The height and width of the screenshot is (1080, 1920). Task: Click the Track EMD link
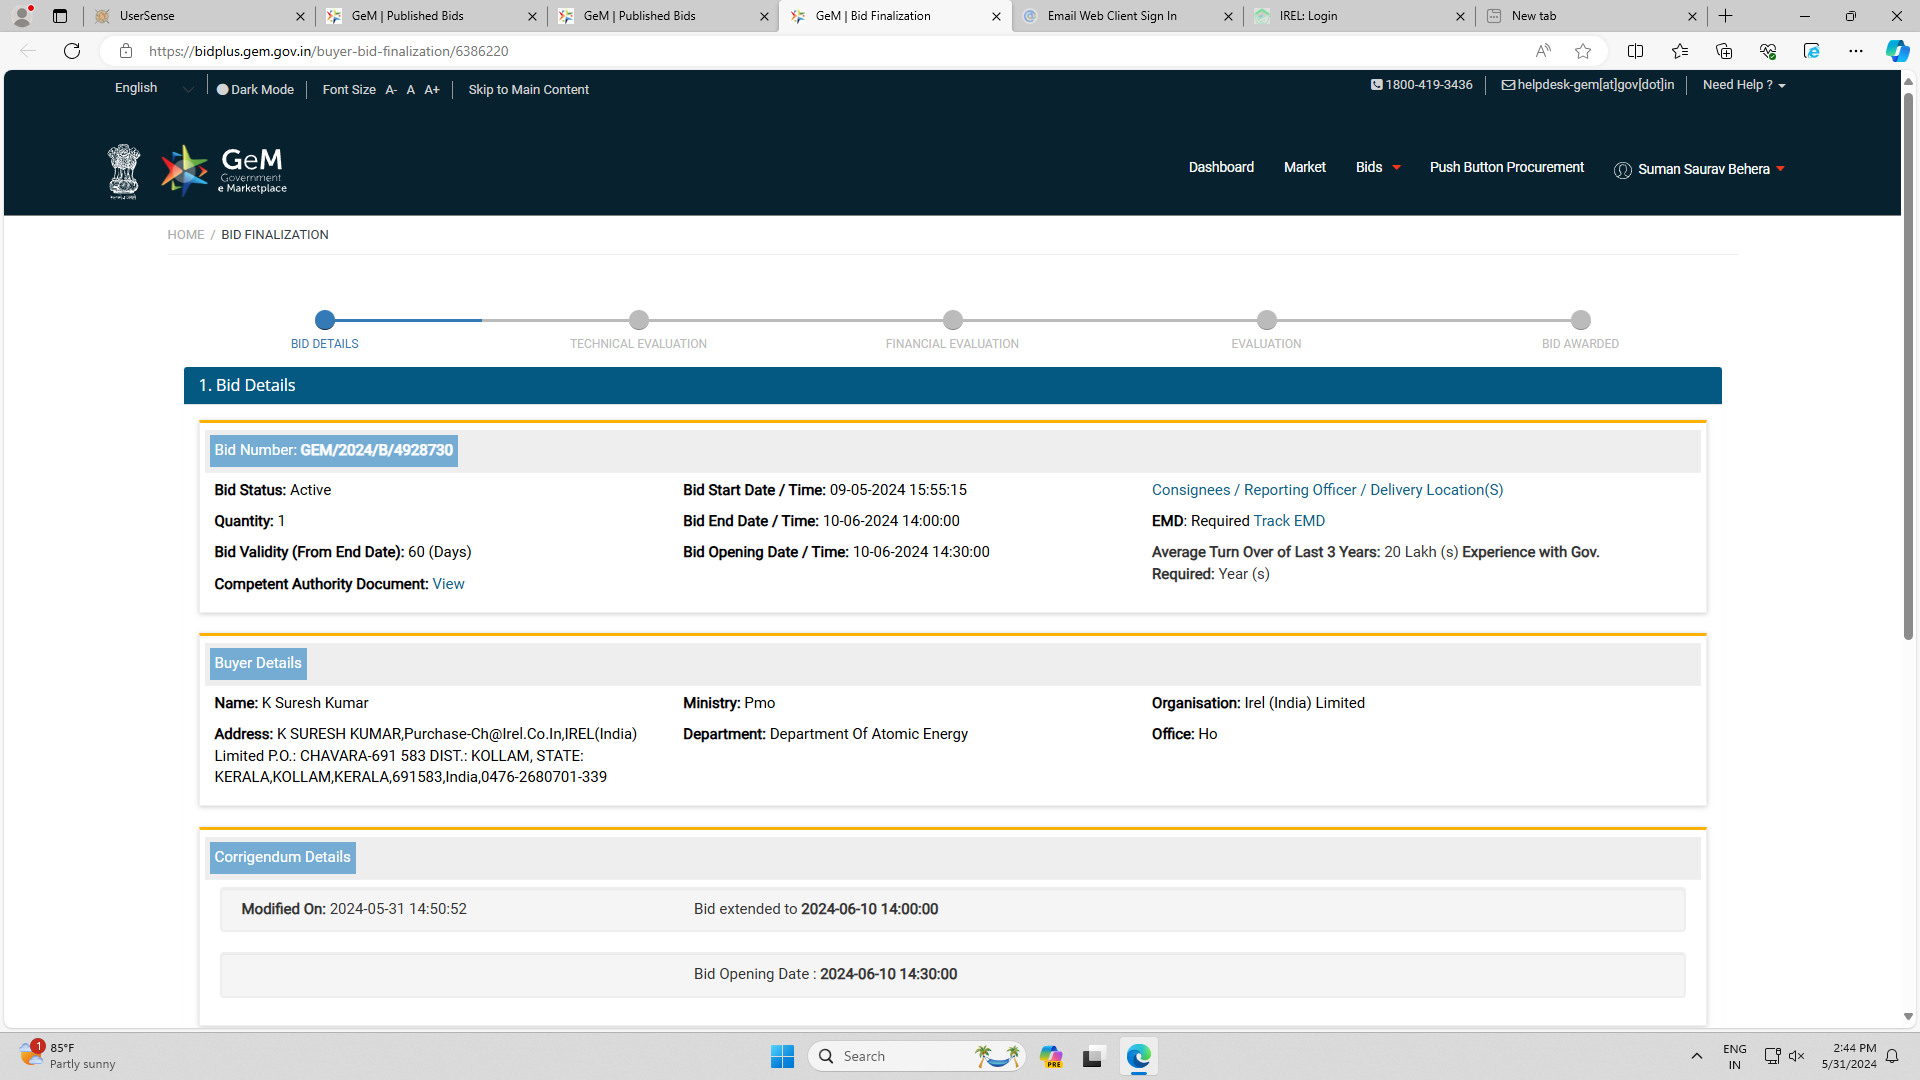click(1288, 521)
